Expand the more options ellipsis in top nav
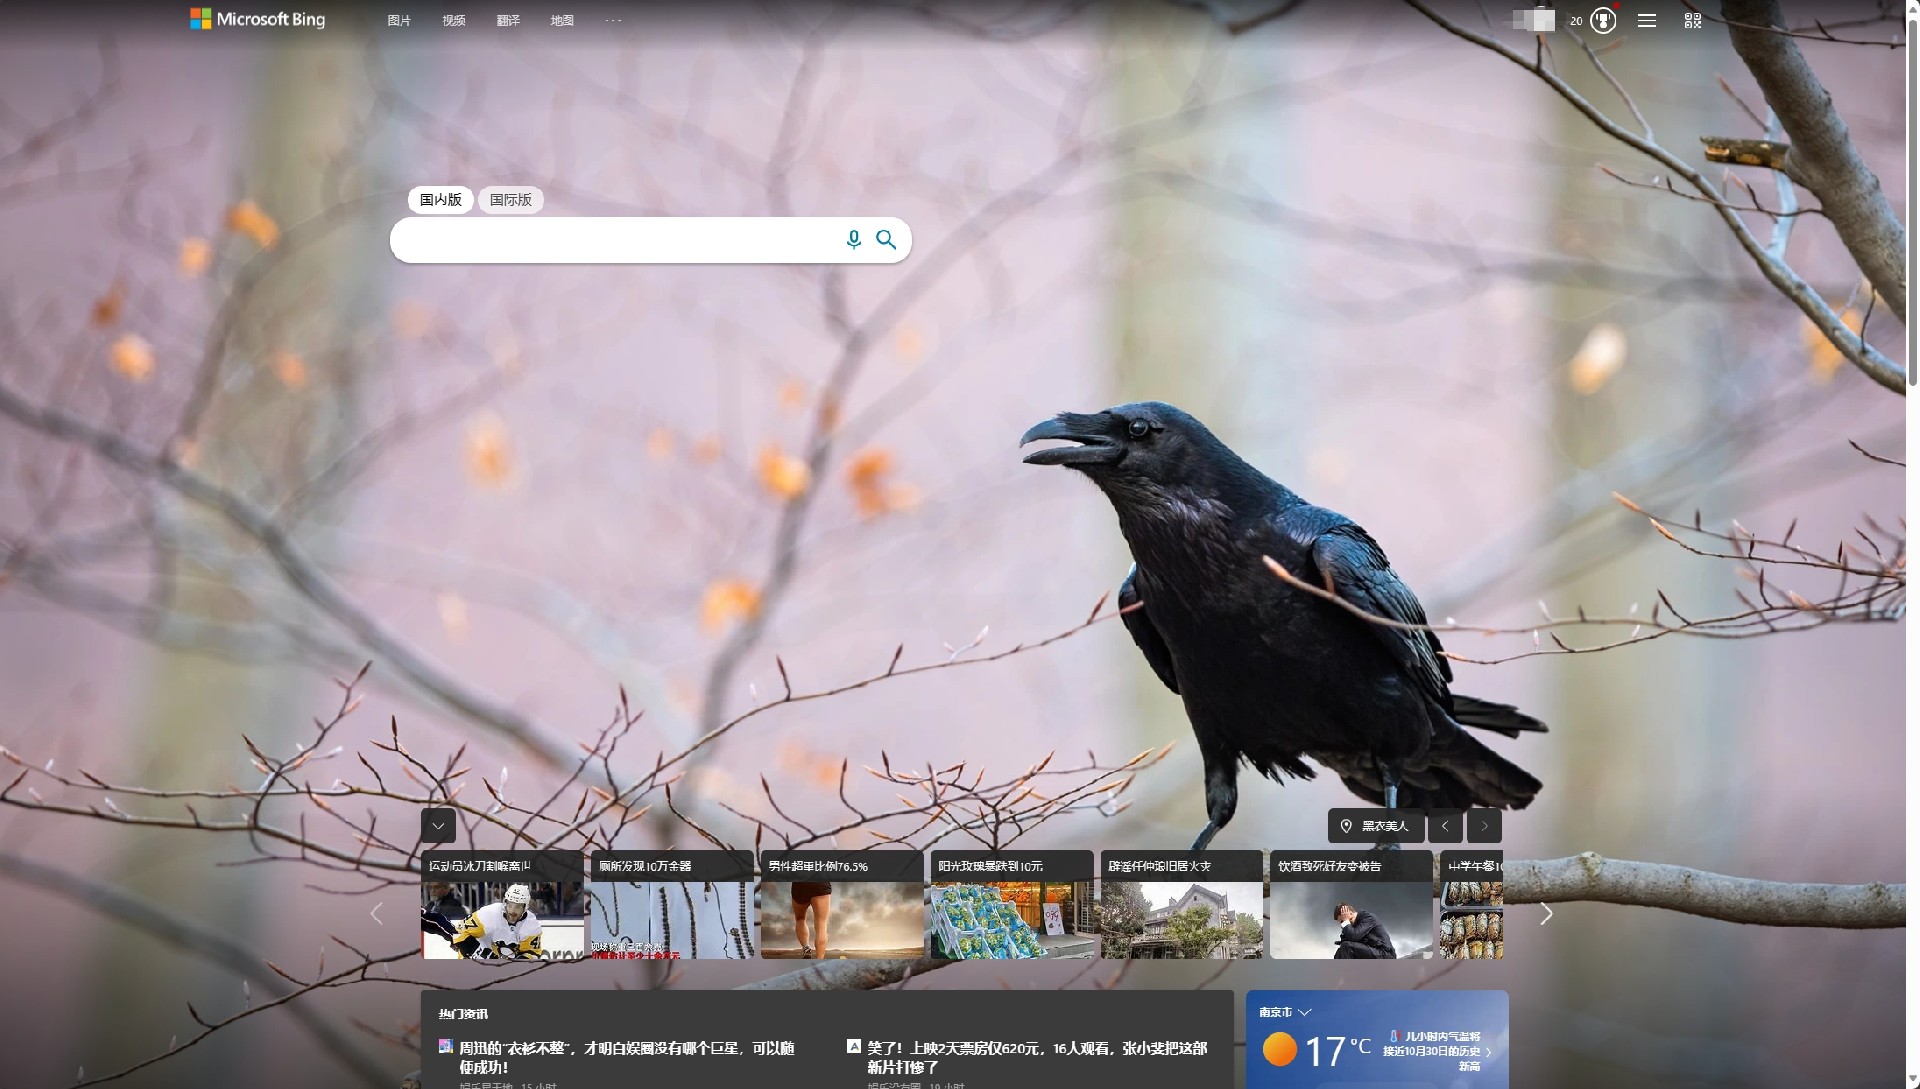The image size is (1920, 1089). 613,20
